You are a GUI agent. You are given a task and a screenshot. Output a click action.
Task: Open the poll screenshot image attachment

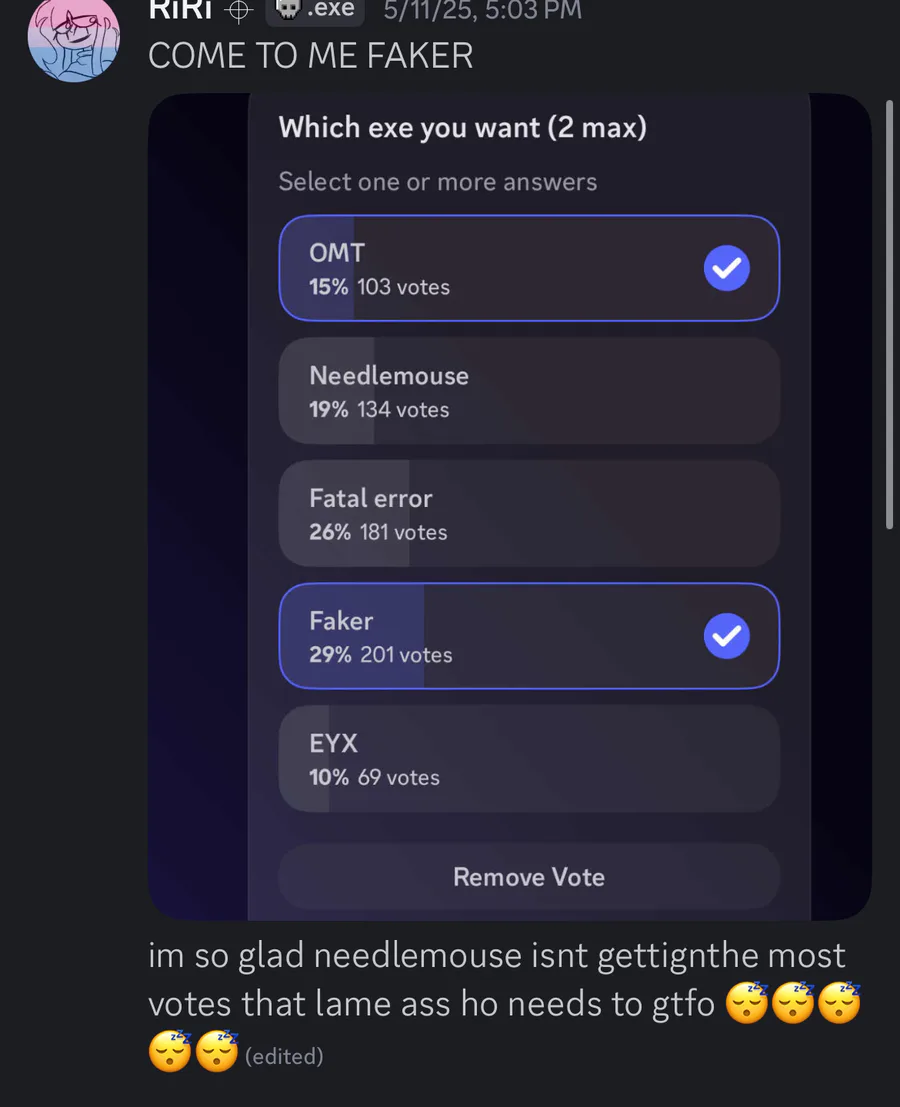click(x=510, y=507)
